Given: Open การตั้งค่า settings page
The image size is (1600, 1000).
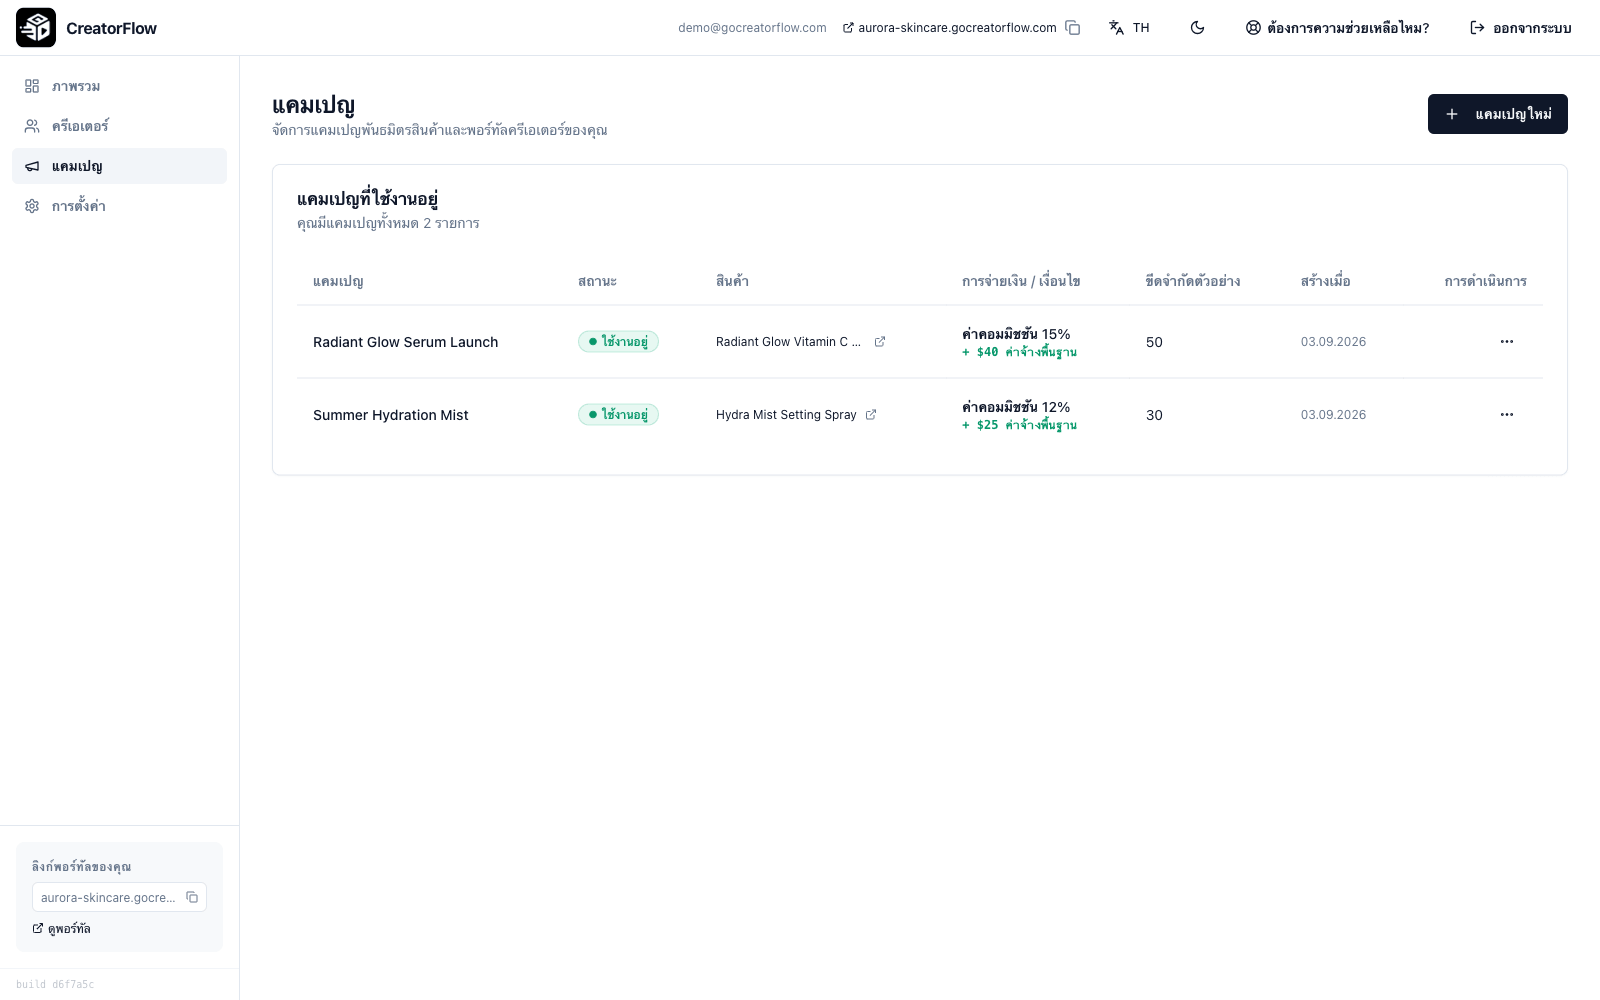Looking at the screenshot, I should pos(119,206).
